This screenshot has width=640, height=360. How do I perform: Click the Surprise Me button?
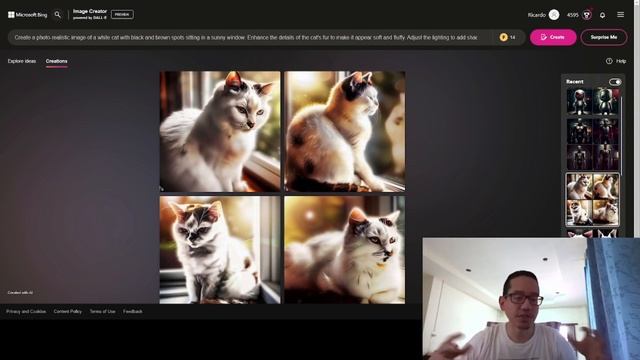pos(604,37)
